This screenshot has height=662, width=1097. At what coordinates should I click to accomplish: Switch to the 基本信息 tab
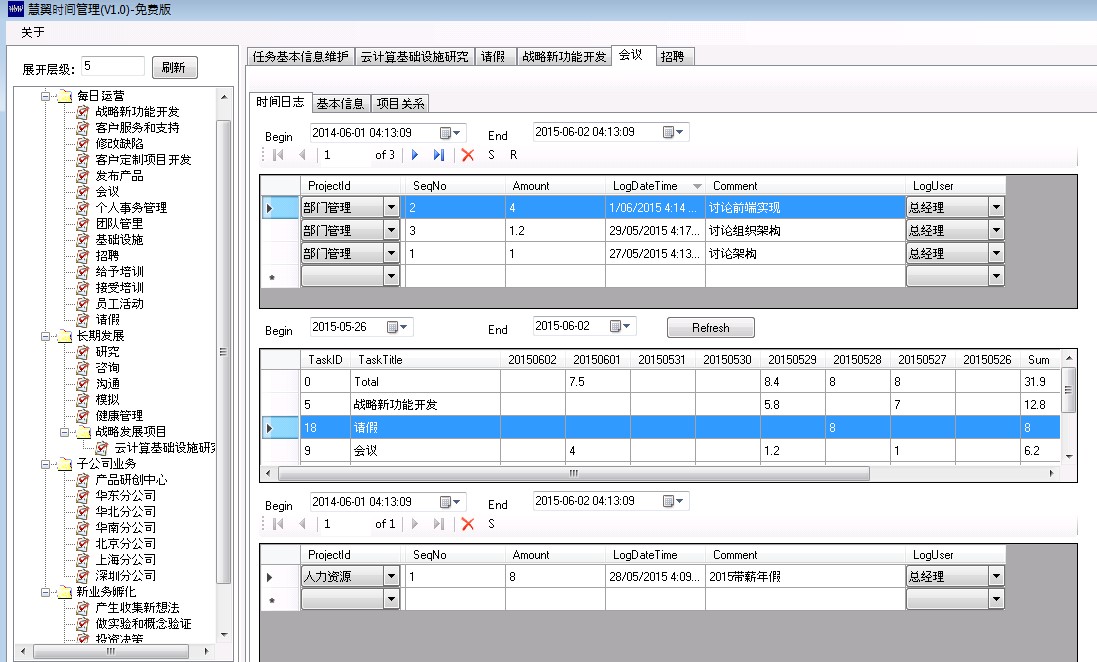(x=340, y=103)
